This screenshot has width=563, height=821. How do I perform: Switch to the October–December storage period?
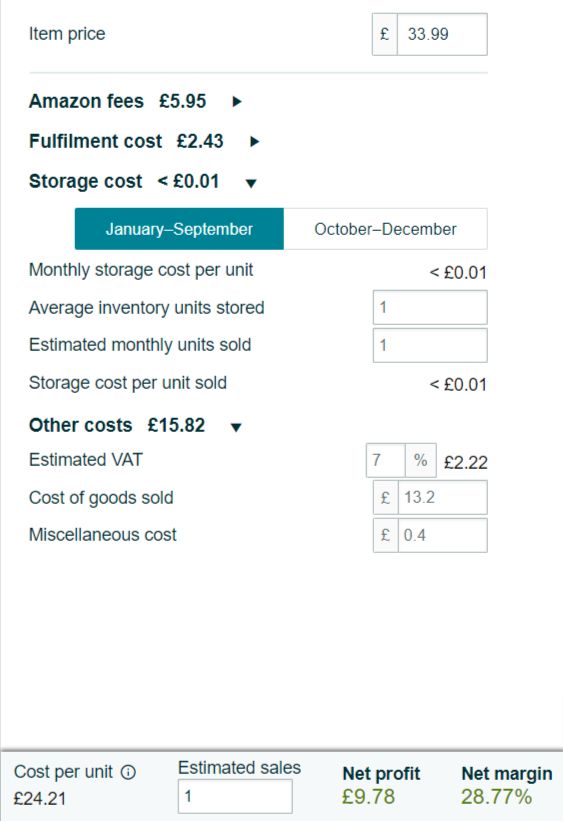point(385,229)
